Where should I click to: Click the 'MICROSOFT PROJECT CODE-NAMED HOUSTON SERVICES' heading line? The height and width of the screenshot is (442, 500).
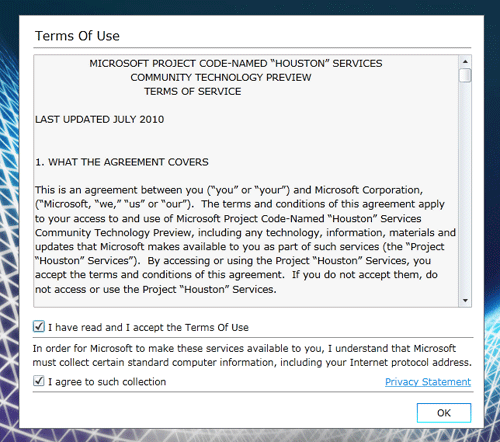pos(236,63)
